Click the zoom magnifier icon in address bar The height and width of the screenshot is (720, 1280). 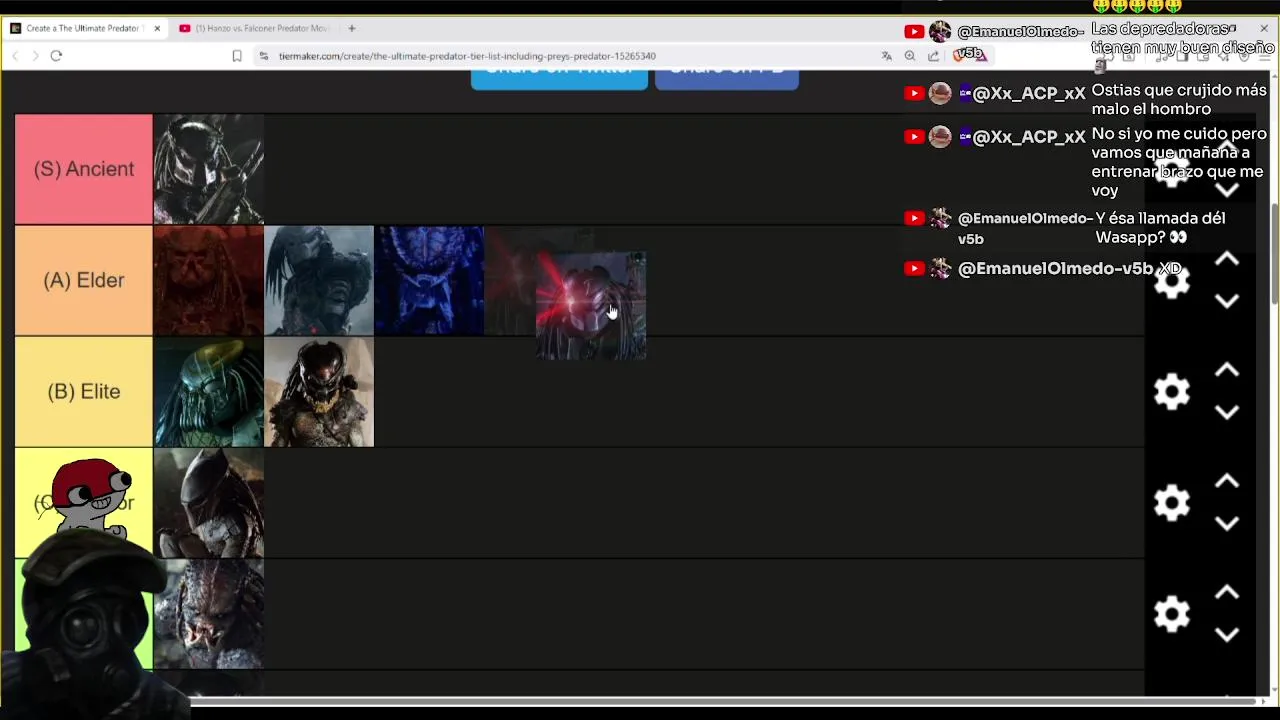(x=909, y=56)
